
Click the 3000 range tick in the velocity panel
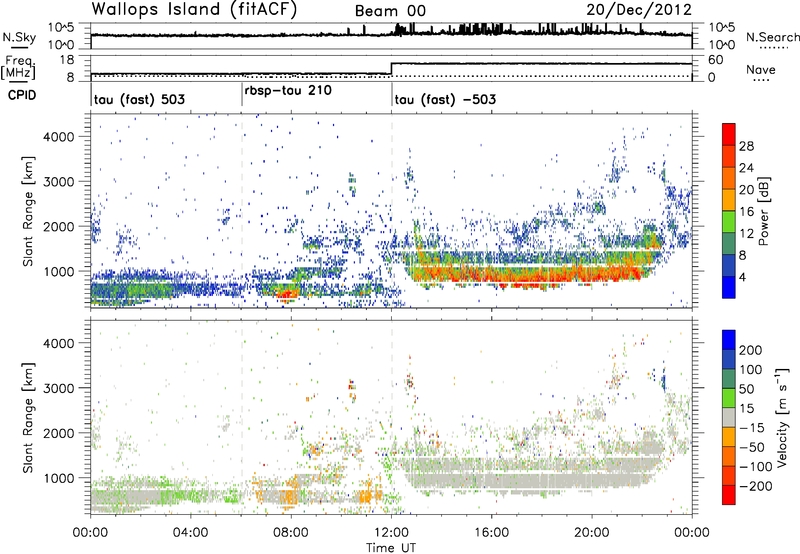[58, 388]
